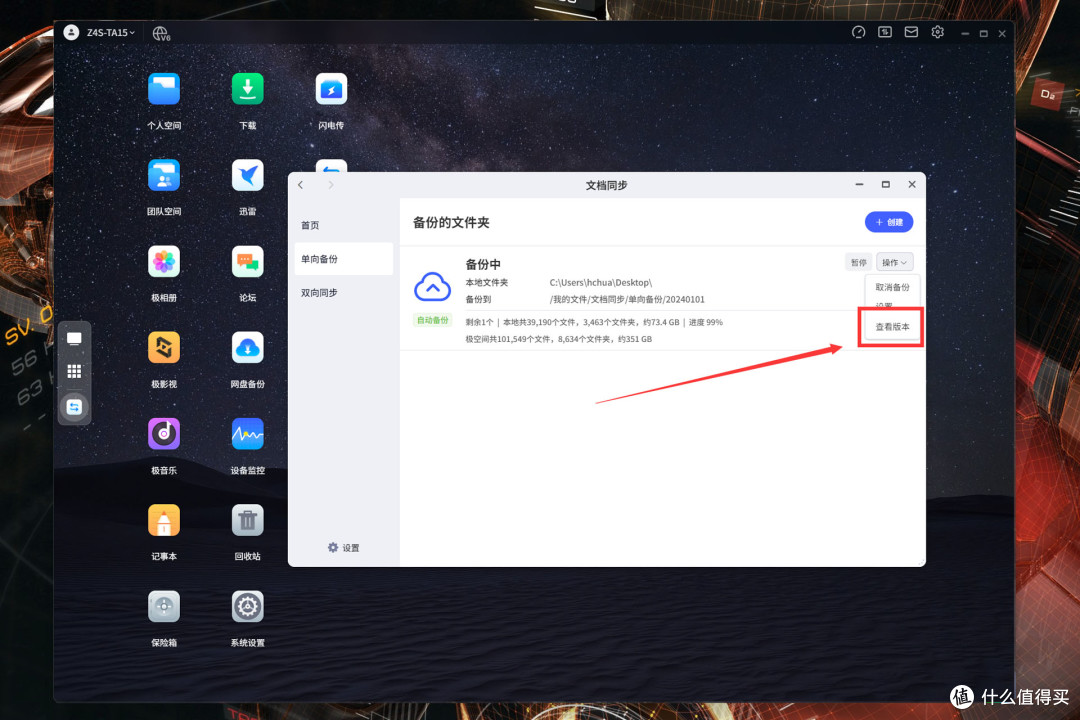Click the local path C:\Users\hchua\Desktop\
The width and height of the screenshot is (1080, 720).
point(601,282)
